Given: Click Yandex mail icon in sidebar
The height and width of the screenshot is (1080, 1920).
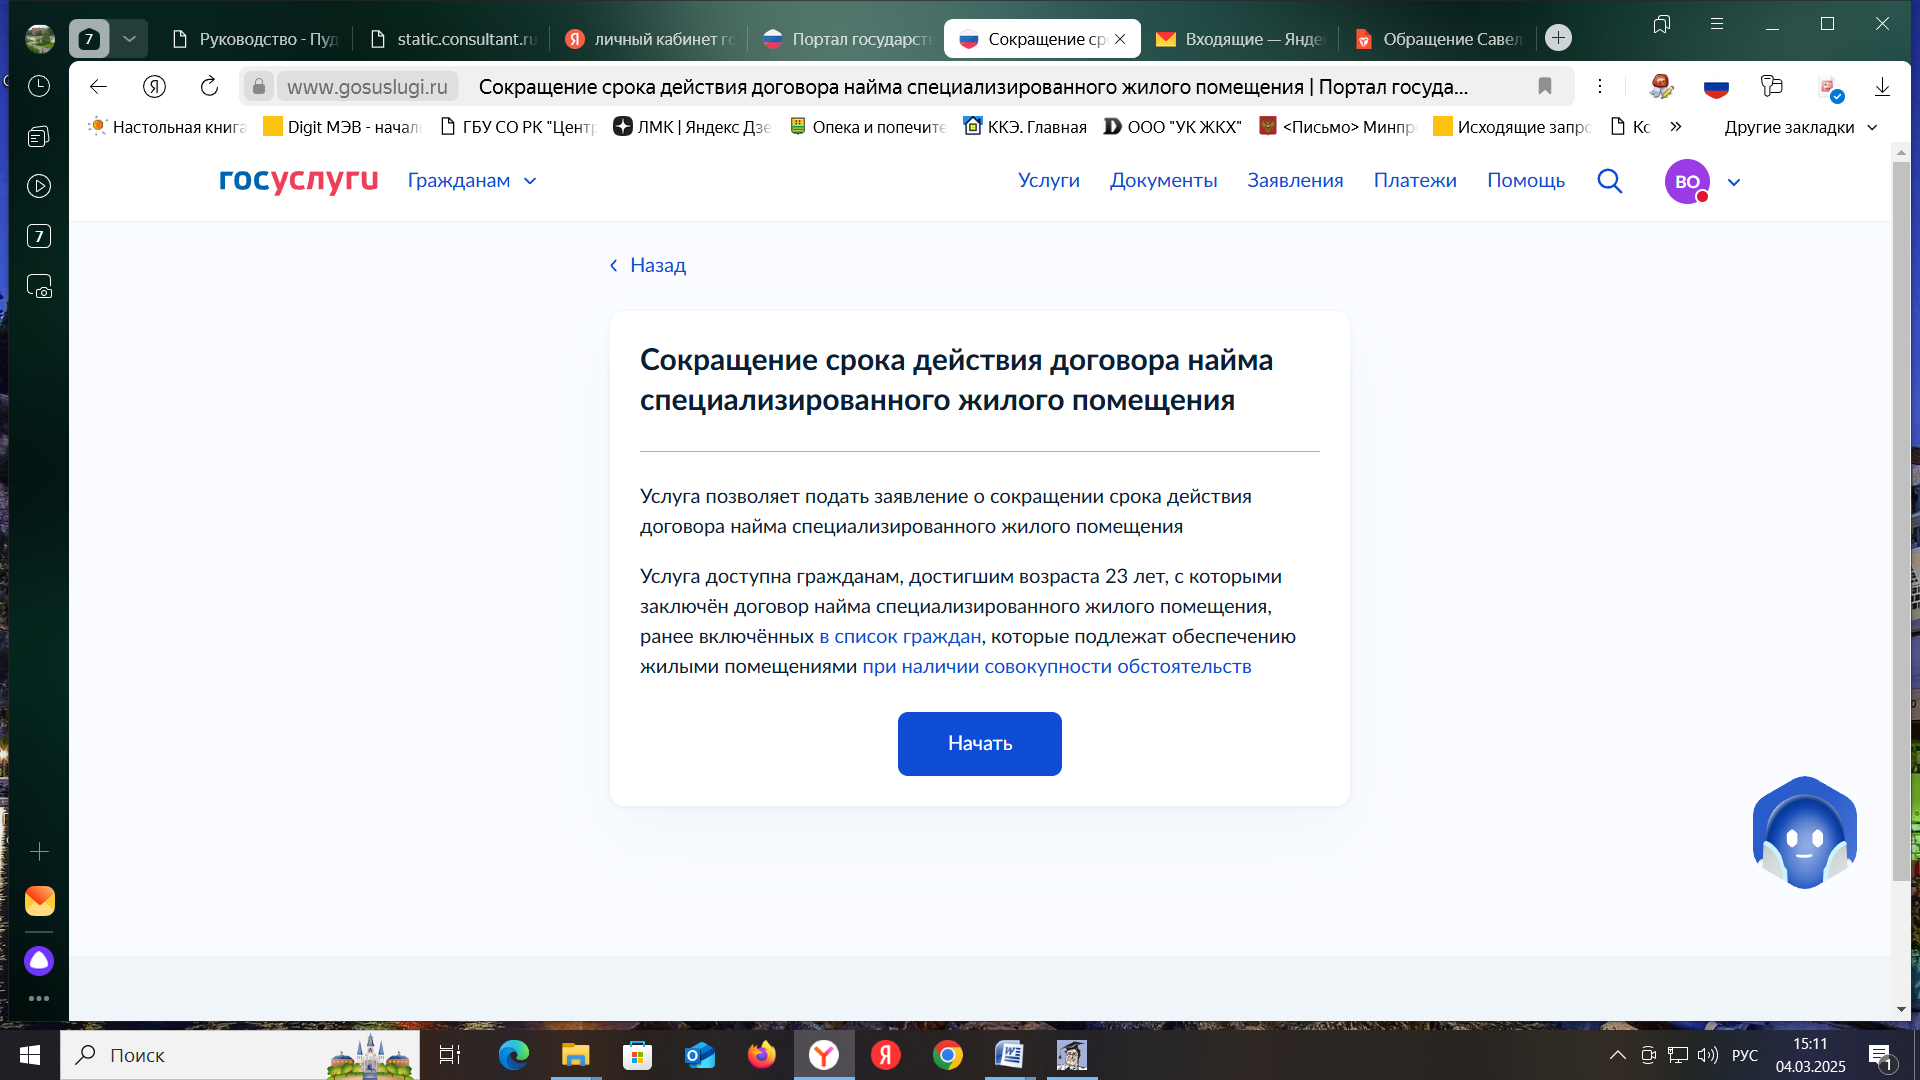Looking at the screenshot, I should [x=39, y=901].
